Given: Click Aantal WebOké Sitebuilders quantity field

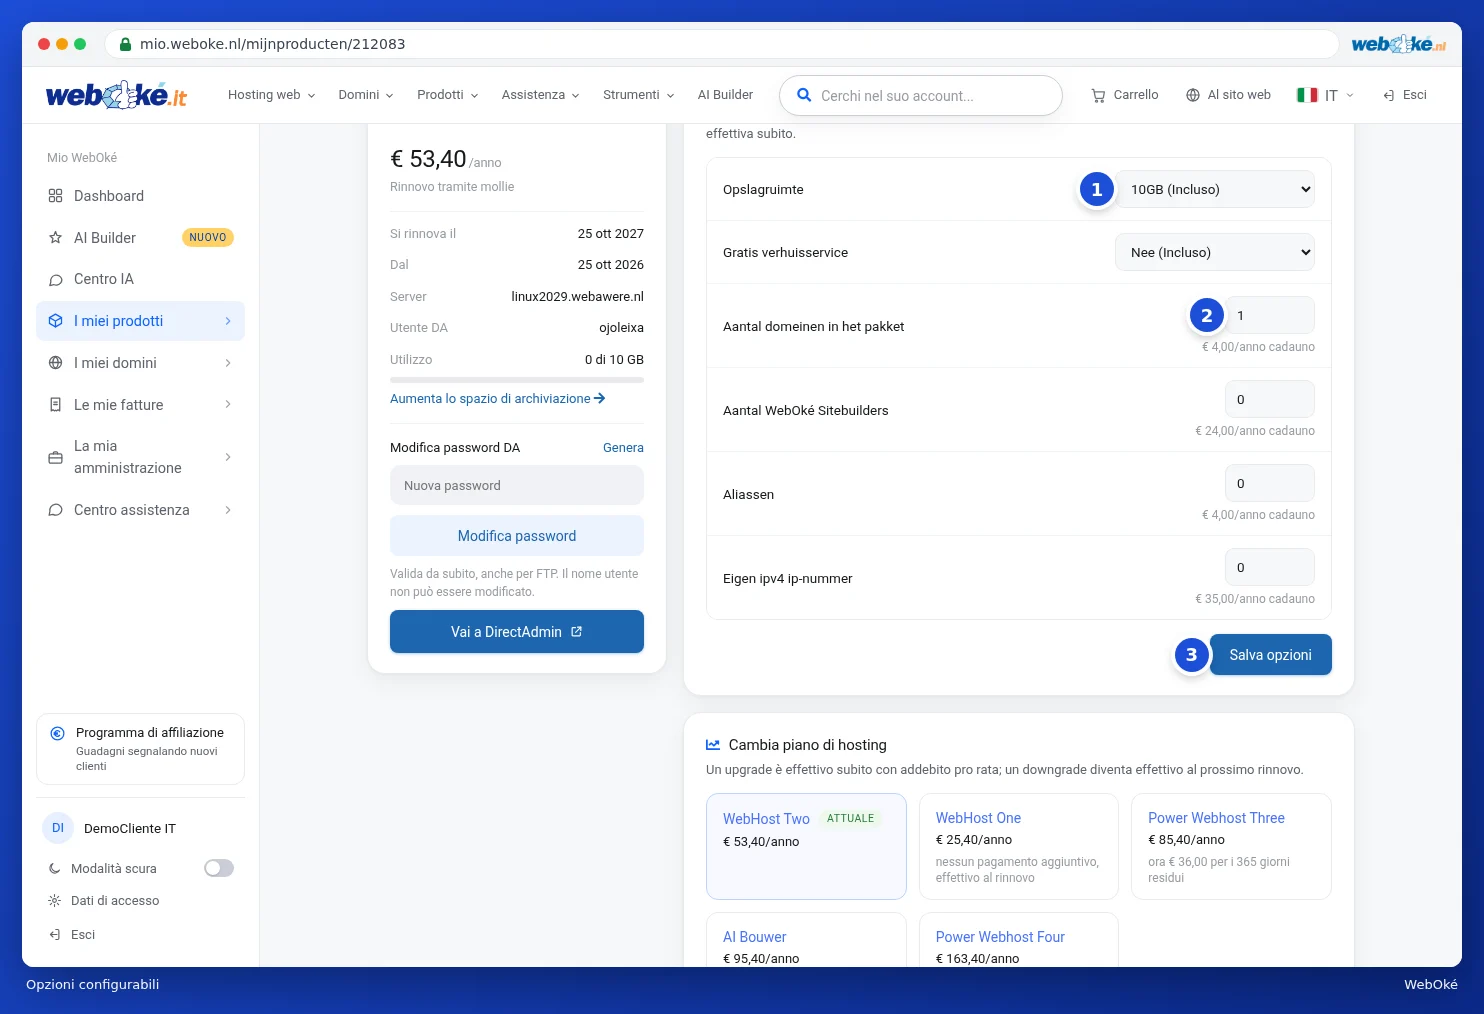Looking at the screenshot, I should [x=1270, y=399].
